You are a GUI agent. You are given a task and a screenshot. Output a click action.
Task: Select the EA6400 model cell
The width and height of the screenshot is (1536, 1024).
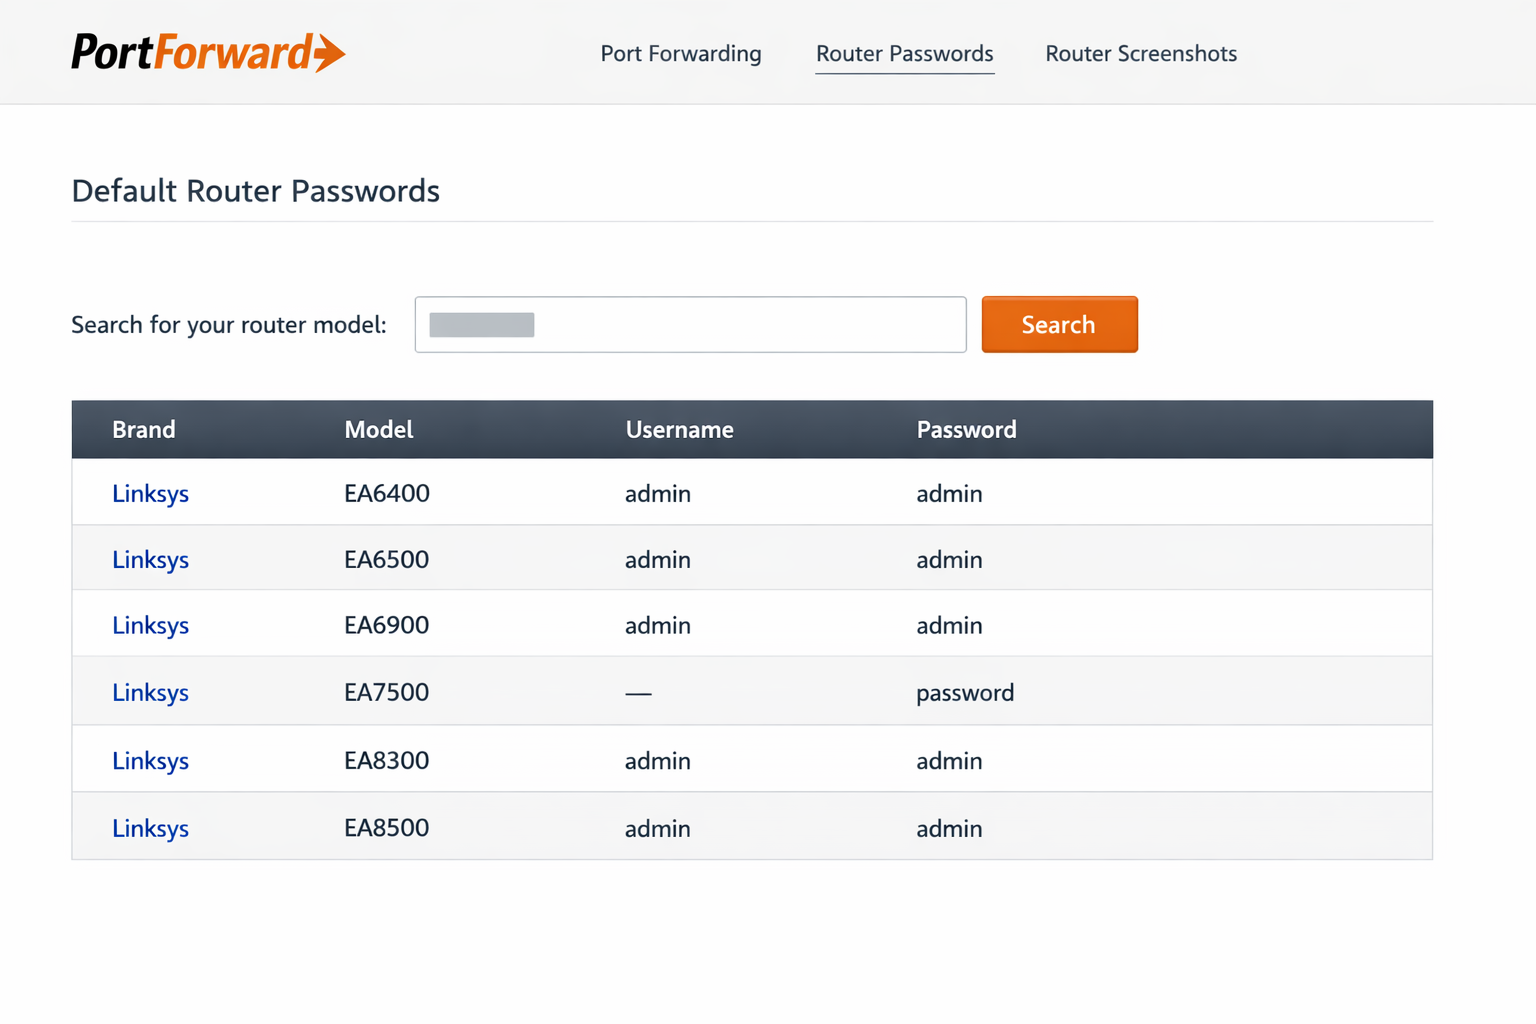coord(387,493)
